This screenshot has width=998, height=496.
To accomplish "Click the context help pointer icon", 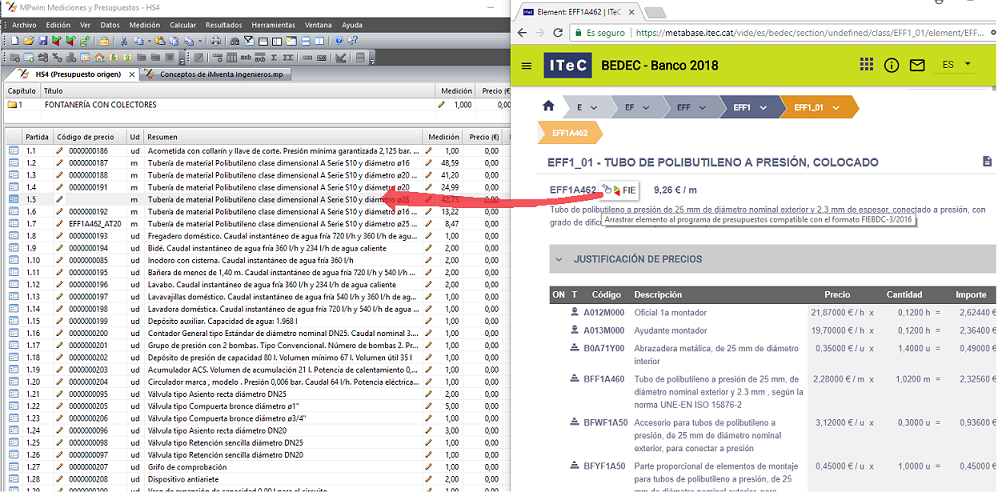I will click(353, 41).
